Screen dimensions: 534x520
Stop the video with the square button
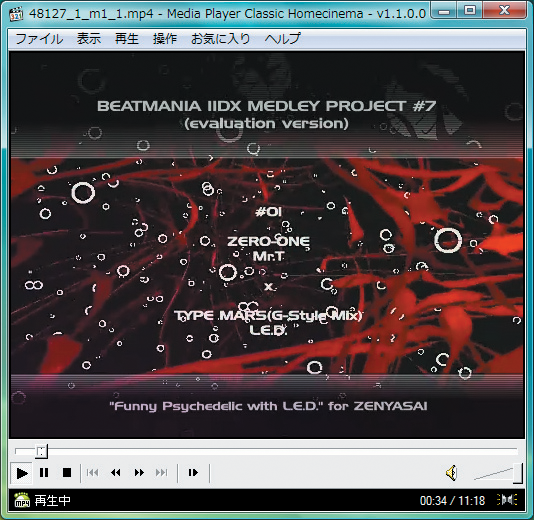pyautogui.click(x=67, y=473)
